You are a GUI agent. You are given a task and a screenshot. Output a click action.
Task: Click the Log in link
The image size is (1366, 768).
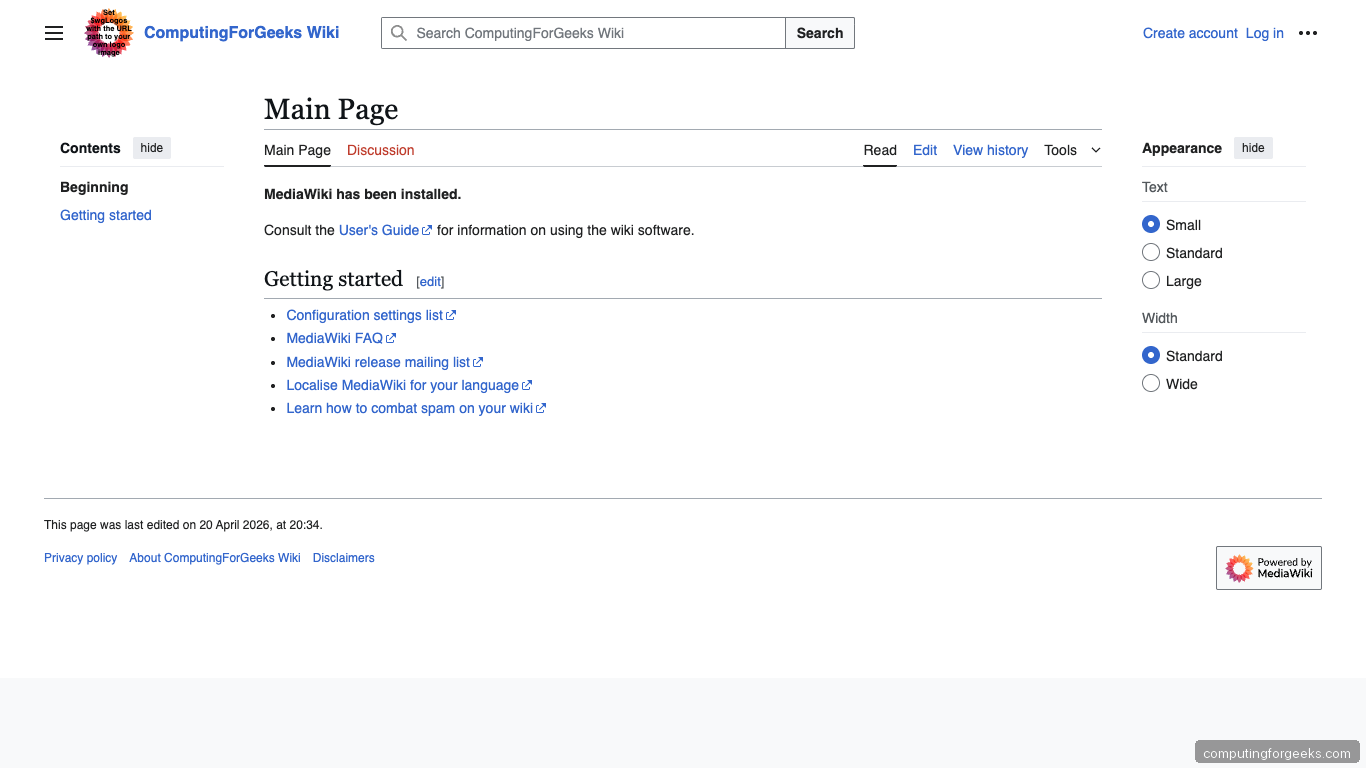pos(1264,33)
